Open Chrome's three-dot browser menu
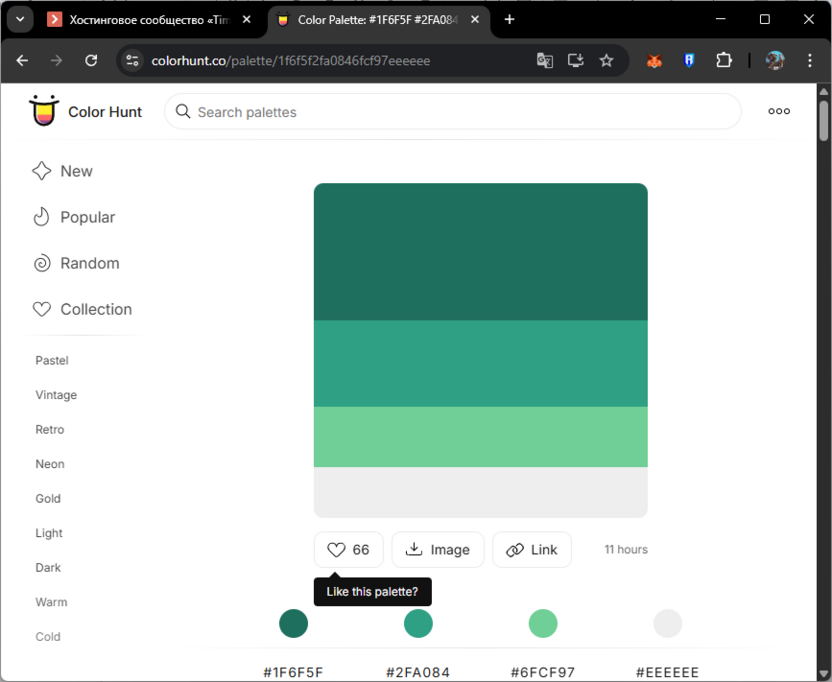Screen dimensions: 832x682 tap(811, 61)
